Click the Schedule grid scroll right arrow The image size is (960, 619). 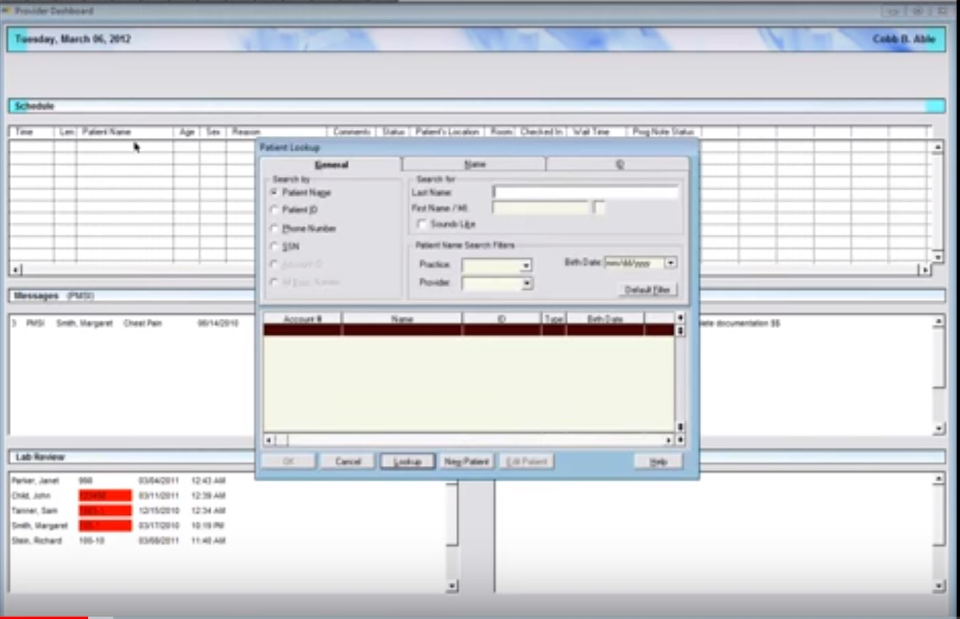pos(925,269)
